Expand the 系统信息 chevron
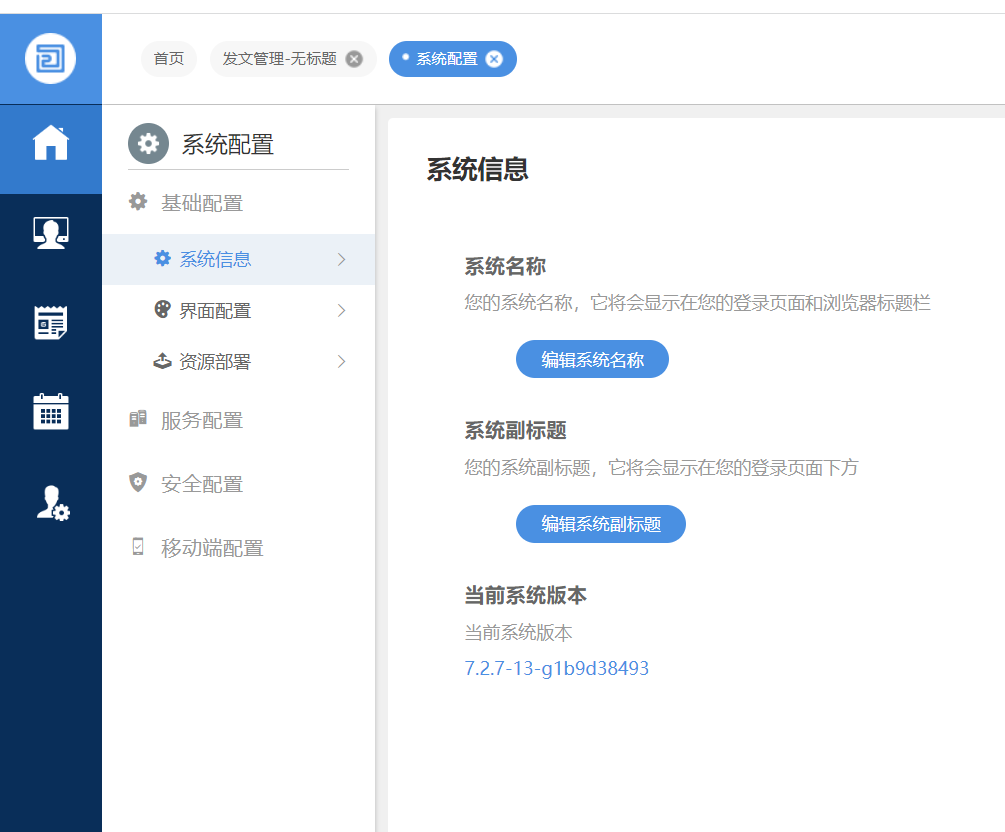This screenshot has height=832, width=1005. click(x=342, y=259)
